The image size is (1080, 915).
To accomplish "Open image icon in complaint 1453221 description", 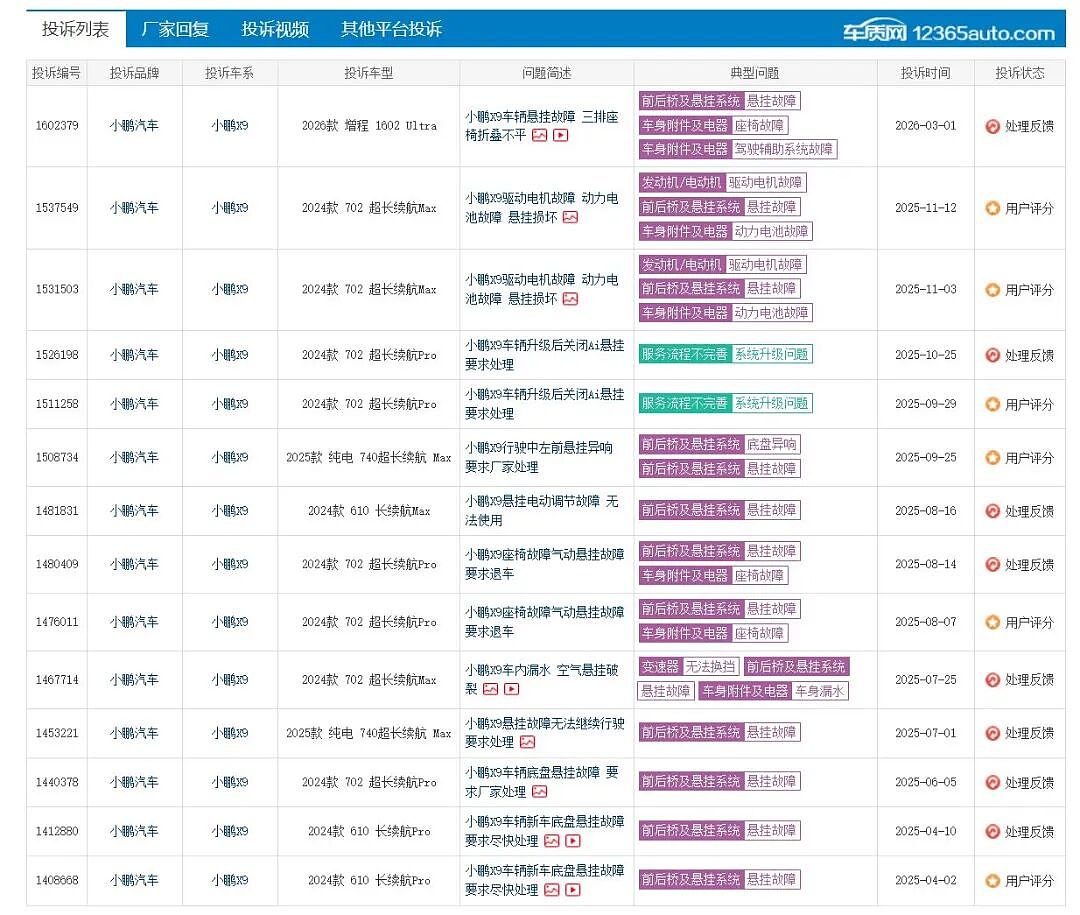I will click(528, 742).
